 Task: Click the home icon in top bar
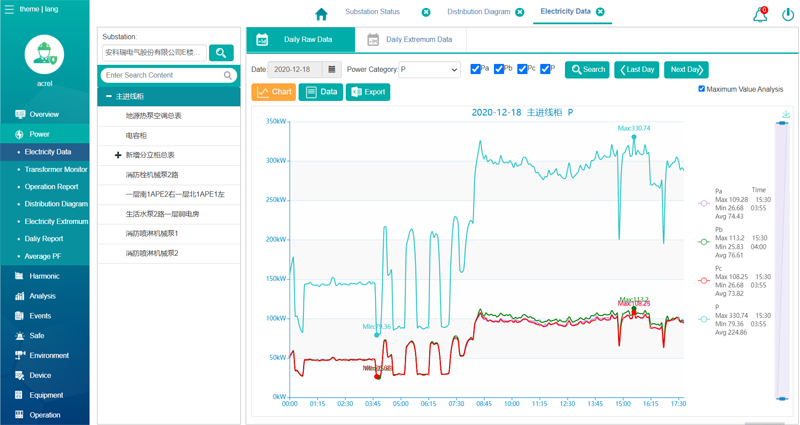click(x=321, y=13)
